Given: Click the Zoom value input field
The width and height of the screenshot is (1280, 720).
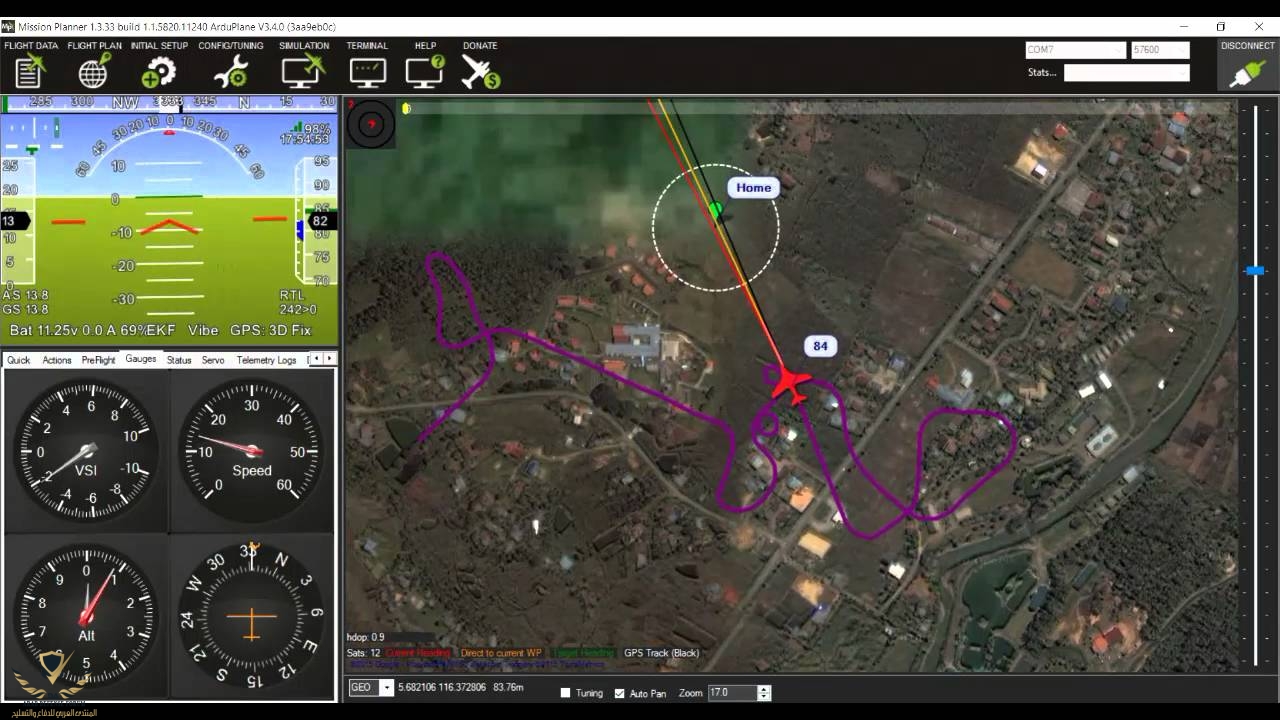Looking at the screenshot, I should click(732, 693).
